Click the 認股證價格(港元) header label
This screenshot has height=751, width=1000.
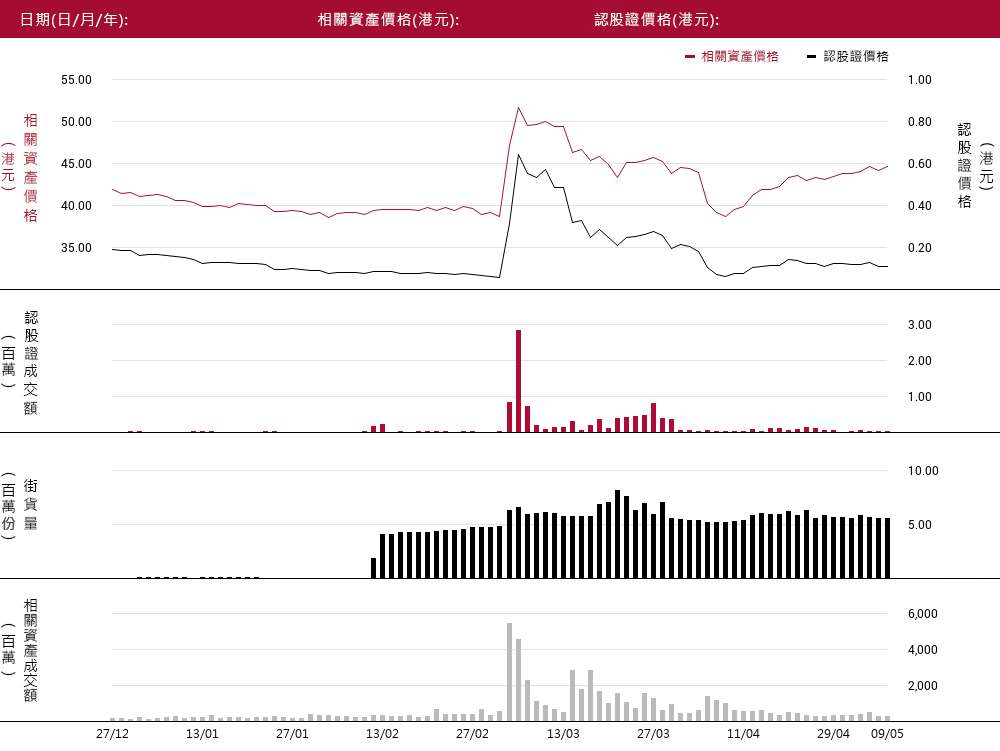pyautogui.click(x=657, y=20)
